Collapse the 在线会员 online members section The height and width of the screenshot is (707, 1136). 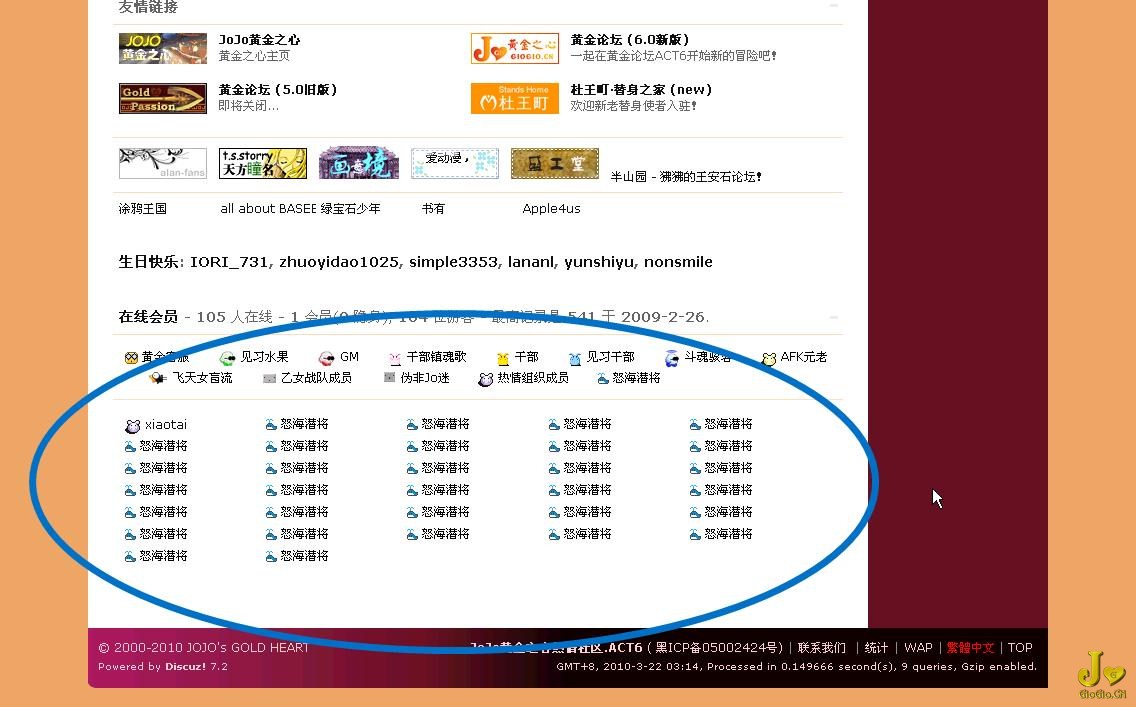click(x=833, y=317)
